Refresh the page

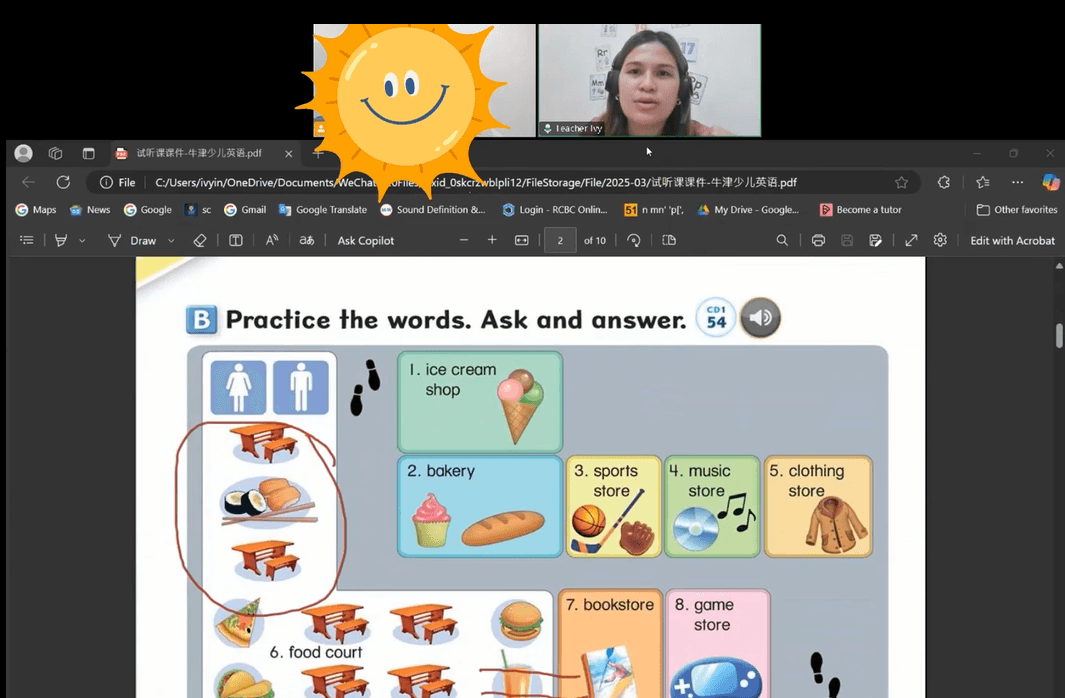coord(63,182)
